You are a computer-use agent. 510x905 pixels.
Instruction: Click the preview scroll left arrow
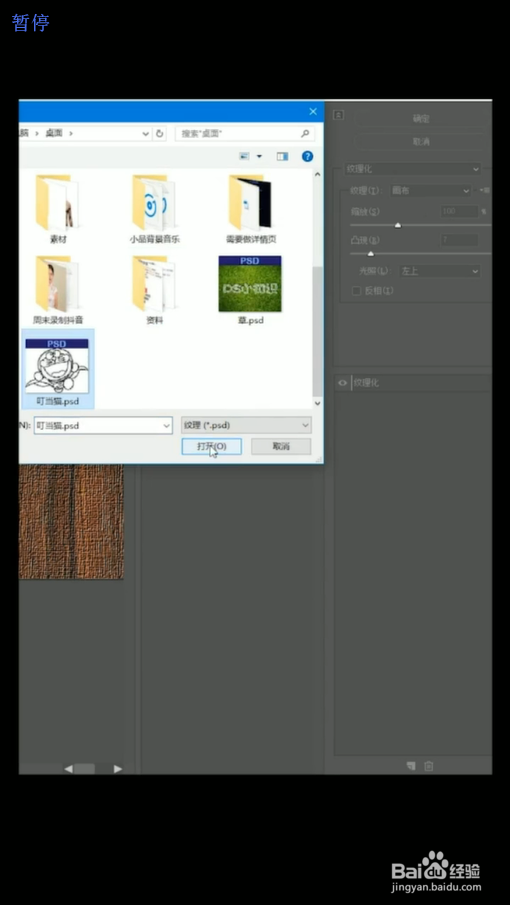pyautogui.click(x=69, y=769)
